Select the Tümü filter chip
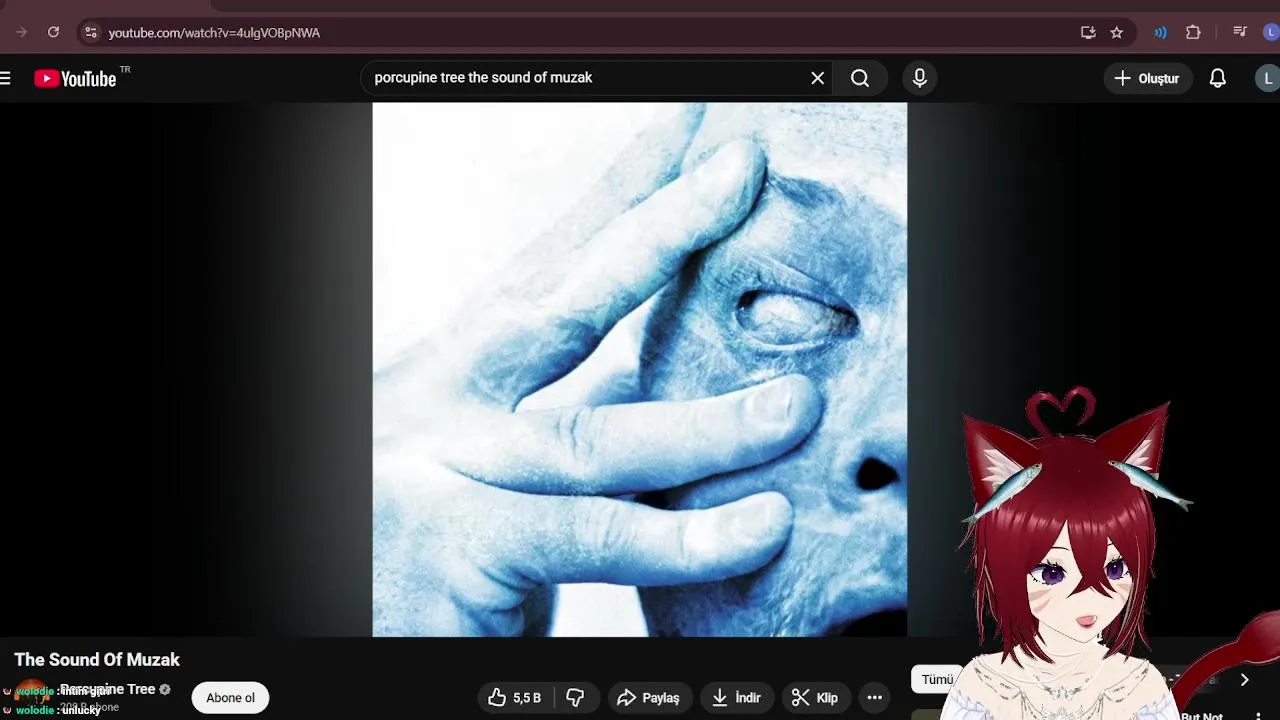Image resolution: width=1280 pixels, height=720 pixels. 937,679
